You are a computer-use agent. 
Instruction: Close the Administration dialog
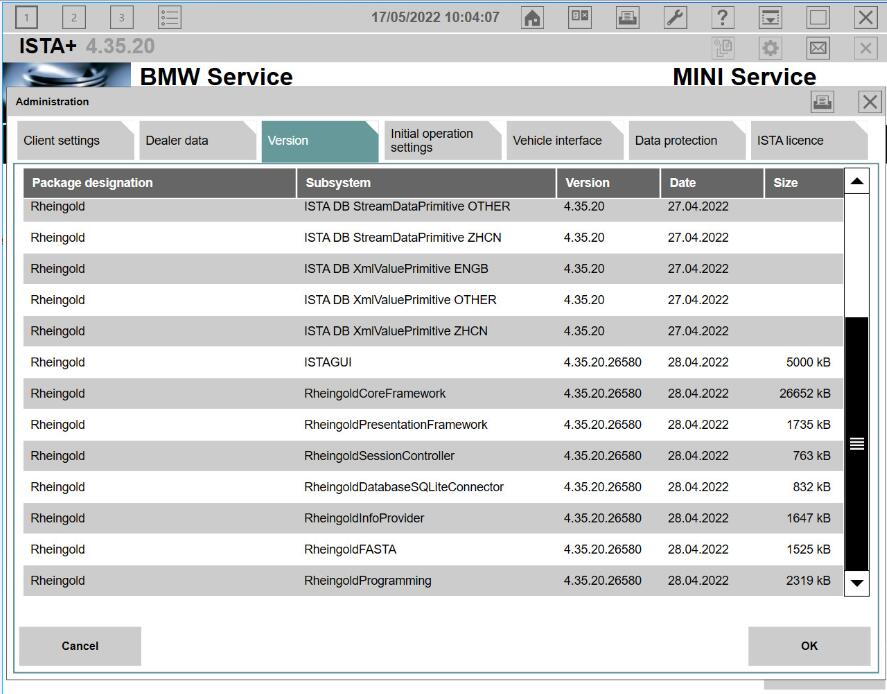point(869,102)
